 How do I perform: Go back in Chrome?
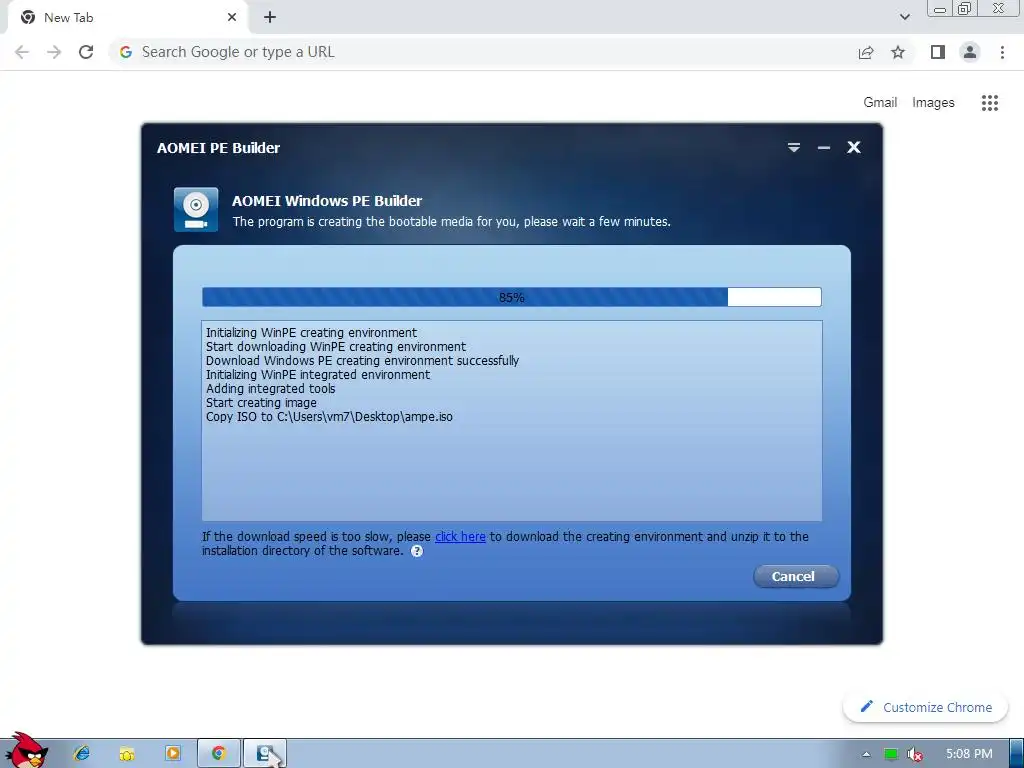click(x=22, y=52)
